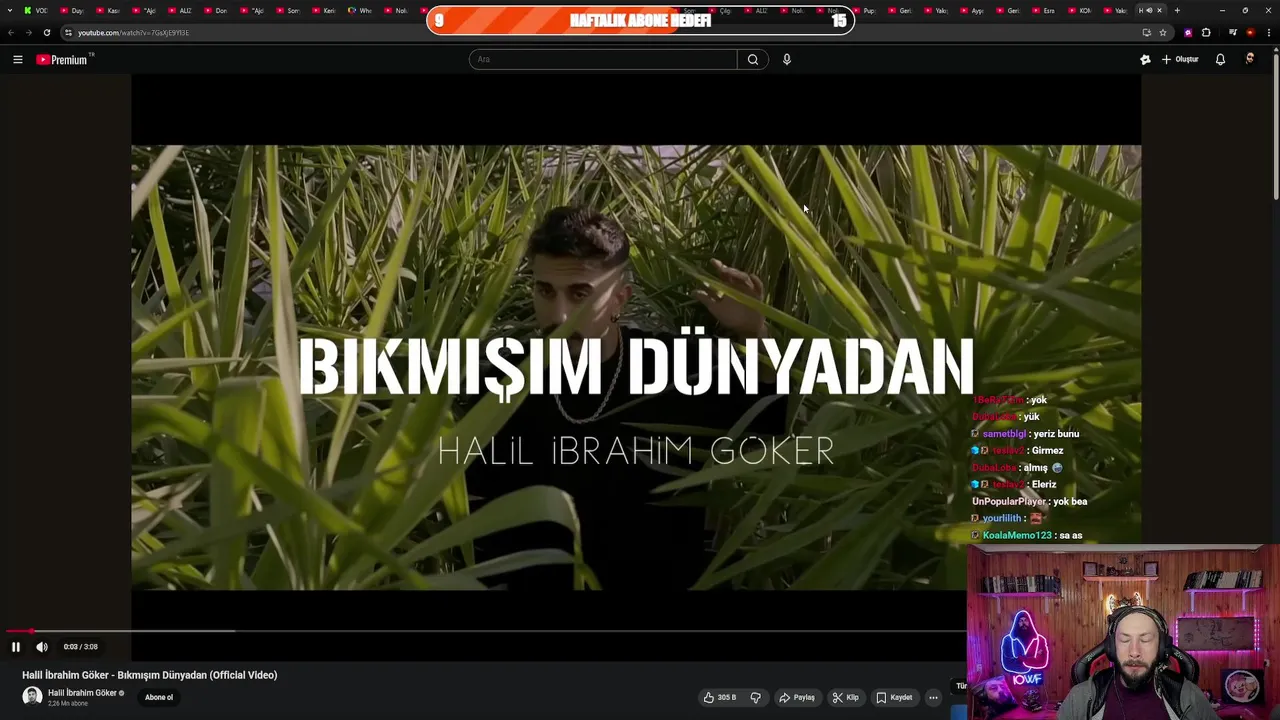This screenshot has height=720, width=1280.
Task: Open a new browser tab
Action: [x=1177, y=10]
